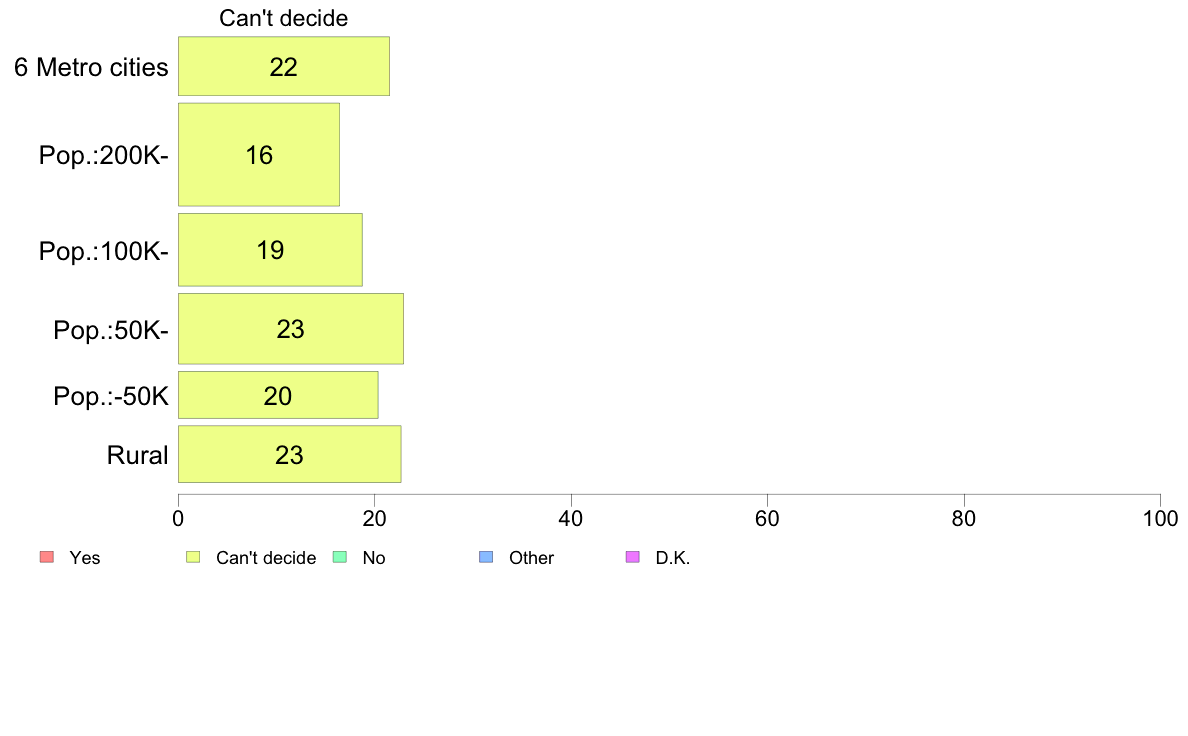Screen dimensions: 1188x736
Task: Click the 100 tick on the axis
Action: tap(1160, 518)
